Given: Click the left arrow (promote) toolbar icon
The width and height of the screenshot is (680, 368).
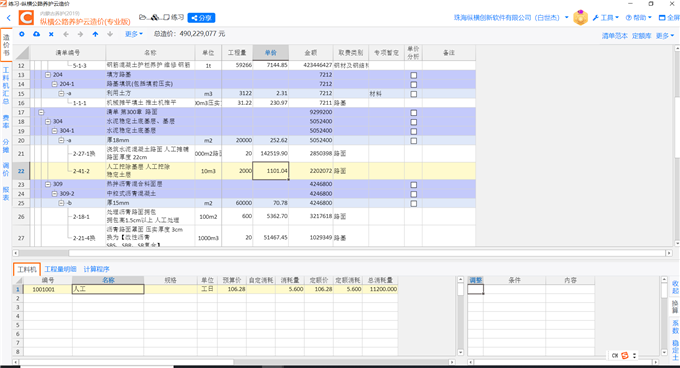Looking at the screenshot, I should click(66, 34).
